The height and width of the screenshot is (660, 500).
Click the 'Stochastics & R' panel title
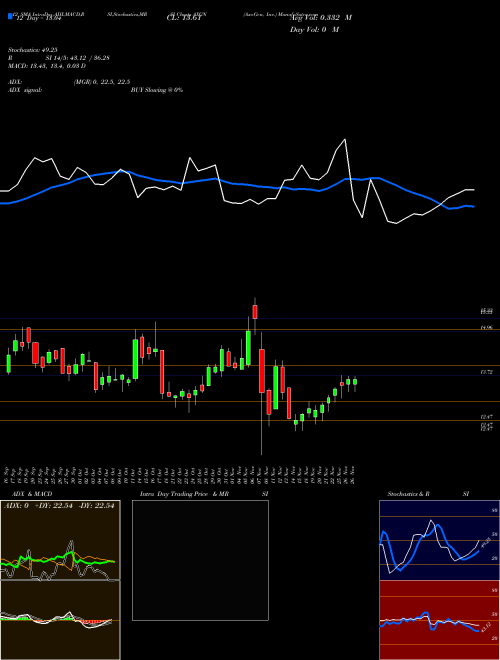tap(409, 494)
